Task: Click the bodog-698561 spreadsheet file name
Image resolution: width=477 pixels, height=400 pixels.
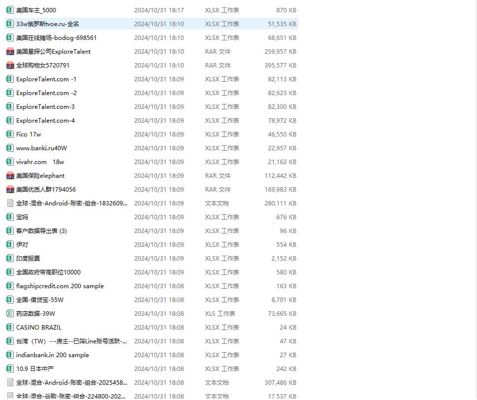Action: [x=56, y=38]
